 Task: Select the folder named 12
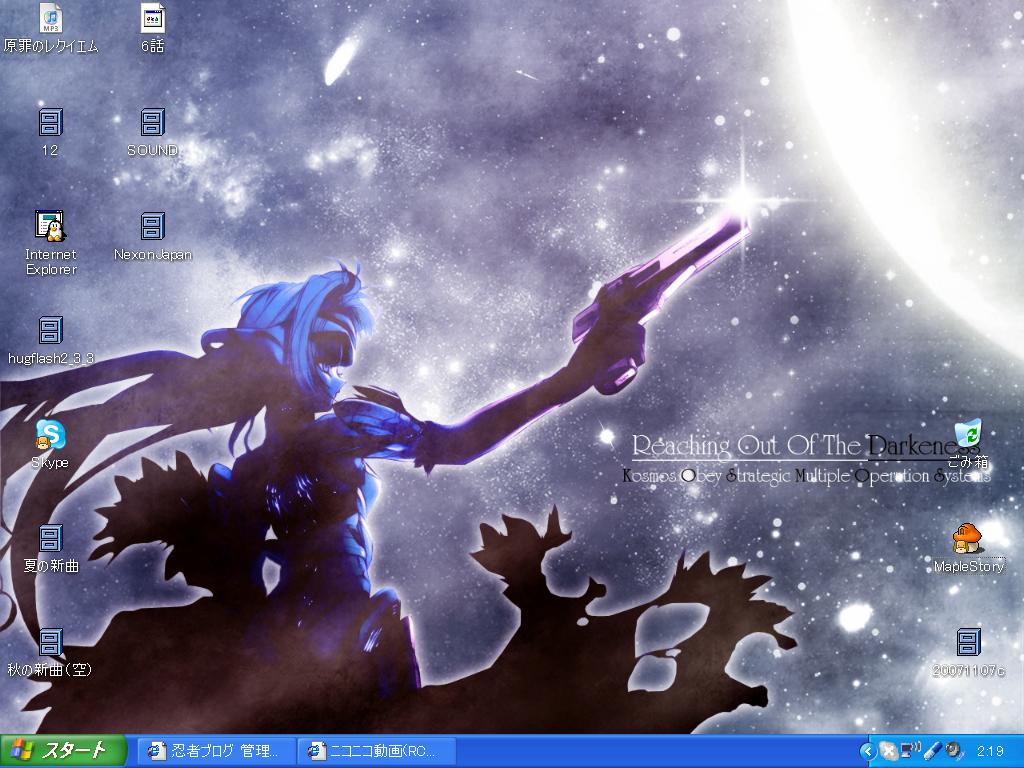tap(50, 123)
